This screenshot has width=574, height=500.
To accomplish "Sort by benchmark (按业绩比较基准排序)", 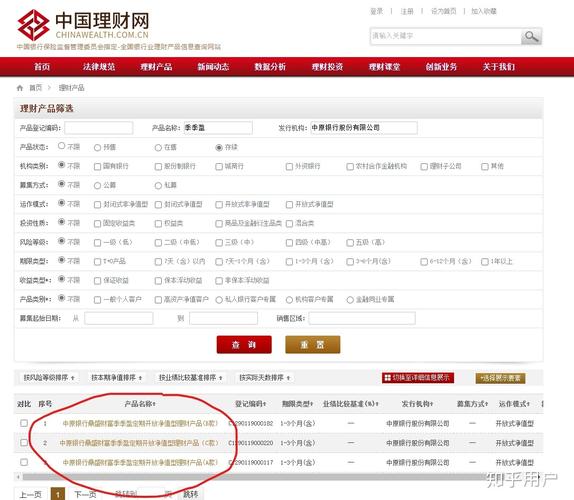I will [x=190, y=378].
